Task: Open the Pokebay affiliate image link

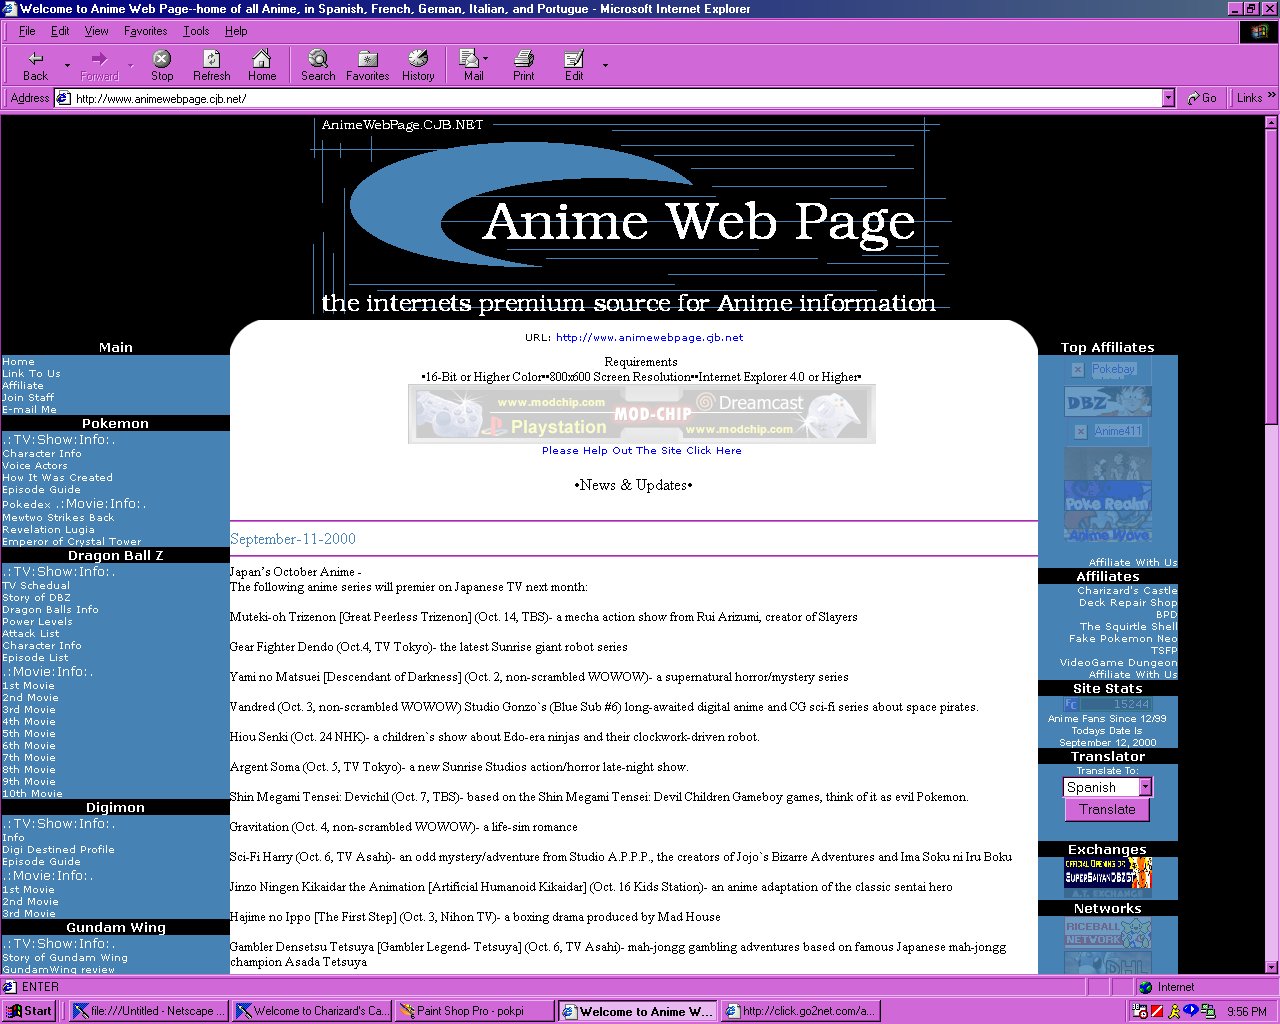Action: coord(1108,369)
